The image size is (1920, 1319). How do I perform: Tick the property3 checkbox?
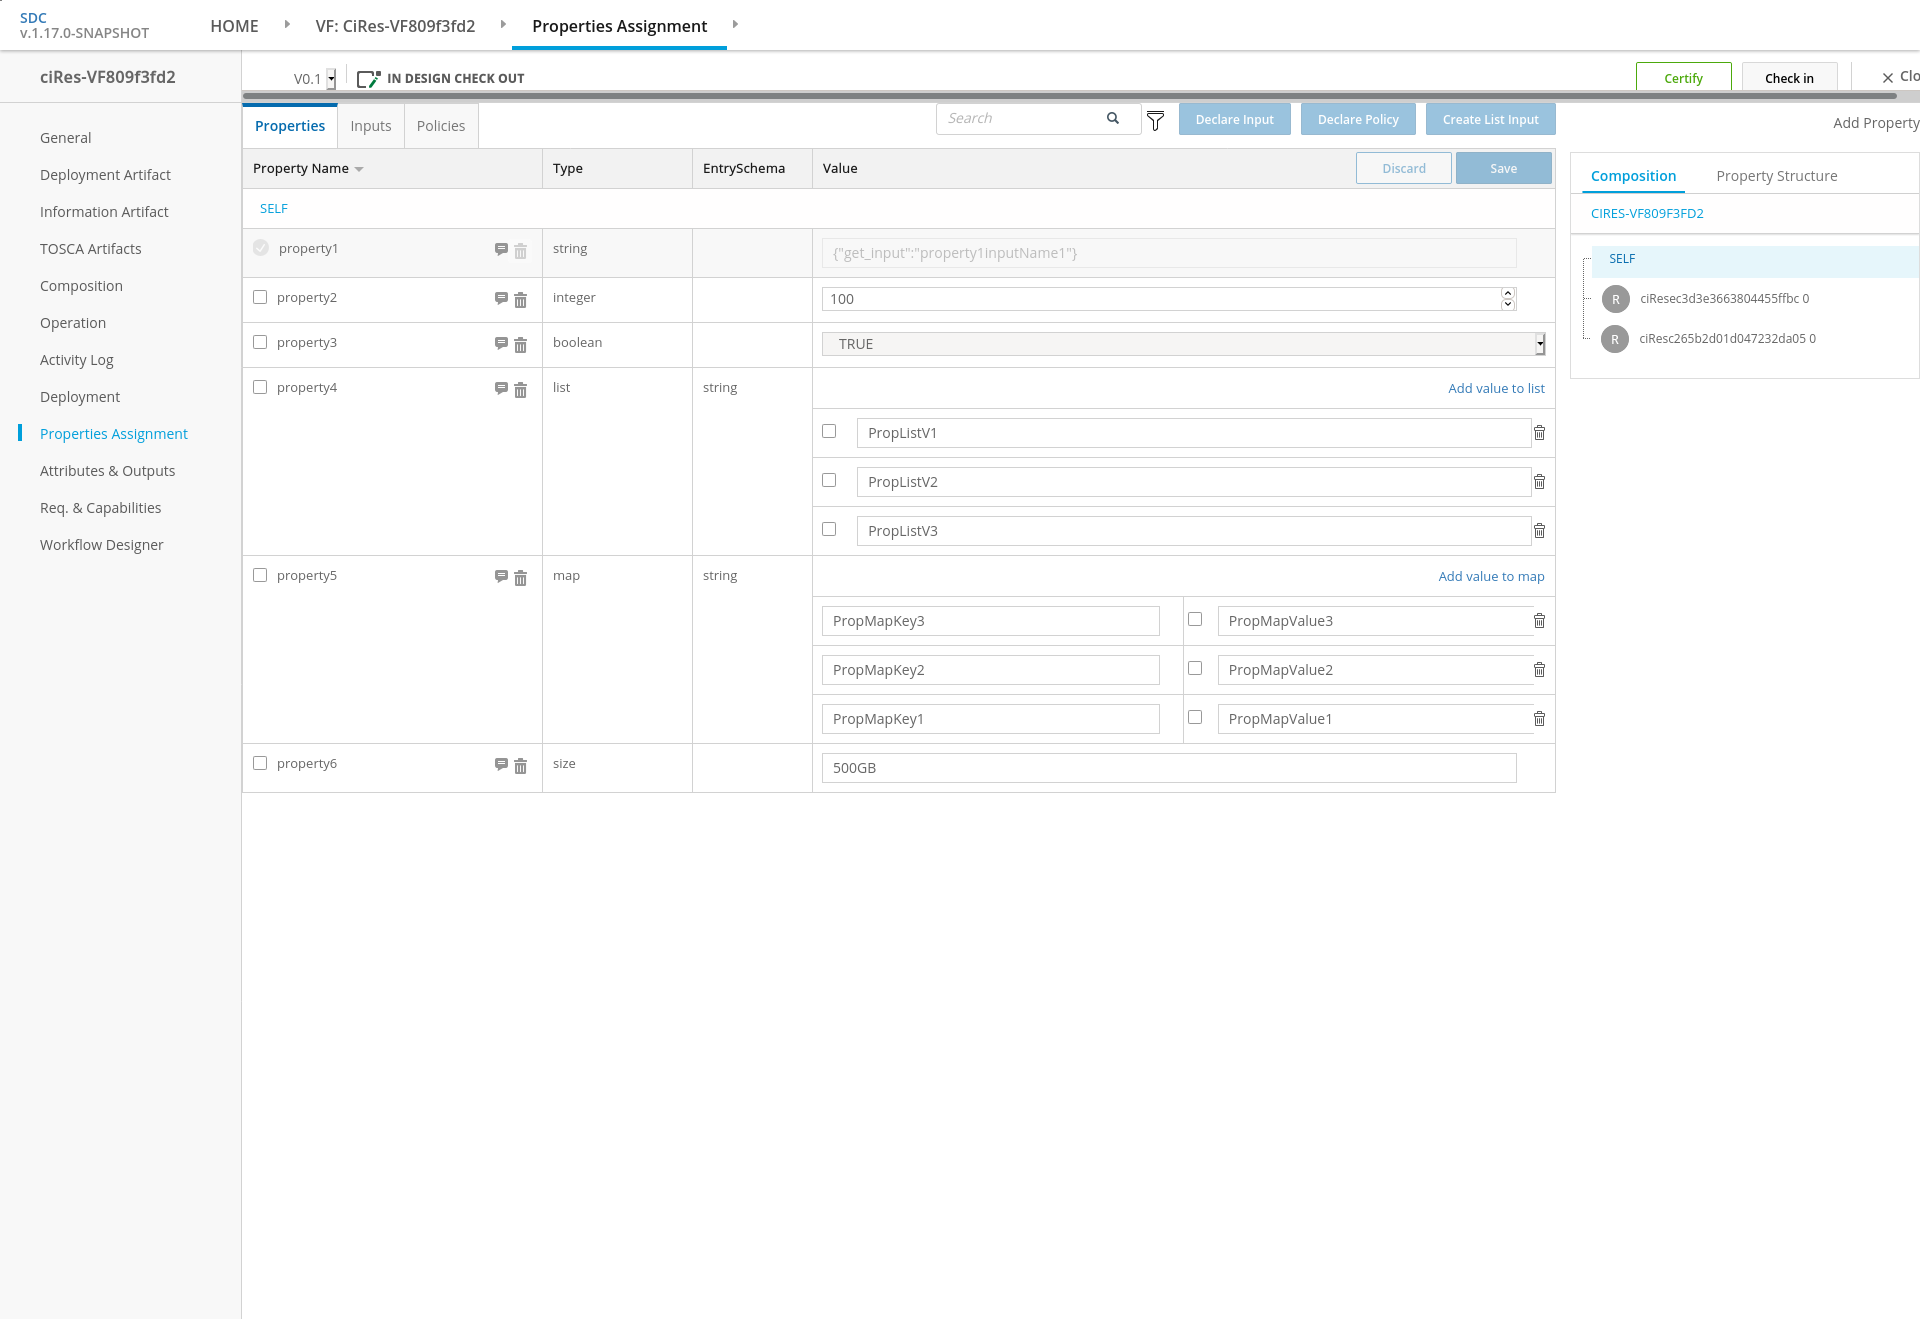tap(260, 342)
